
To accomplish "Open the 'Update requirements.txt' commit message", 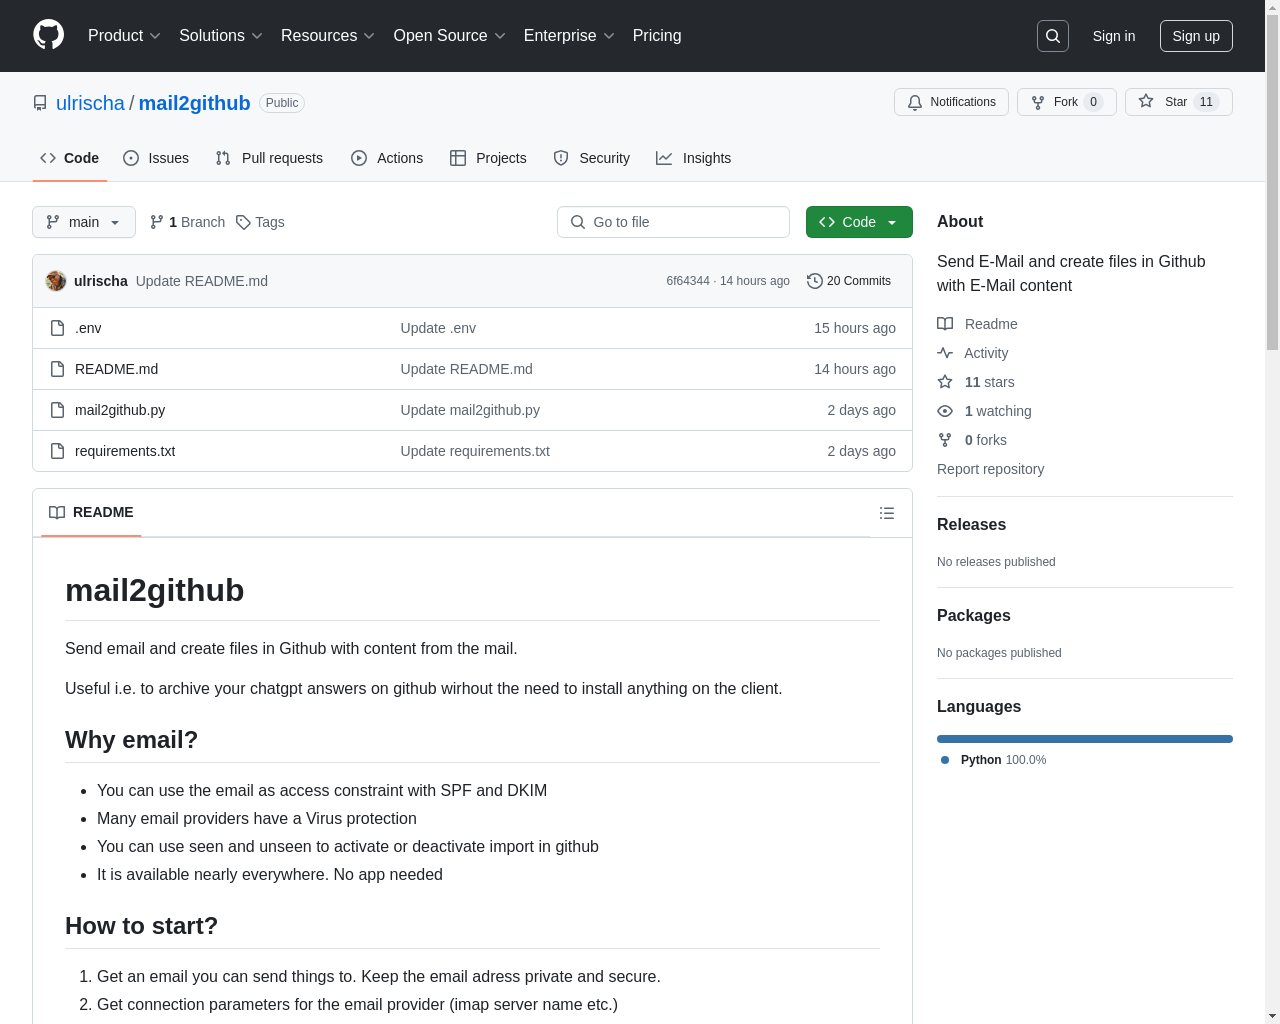I will (475, 451).
